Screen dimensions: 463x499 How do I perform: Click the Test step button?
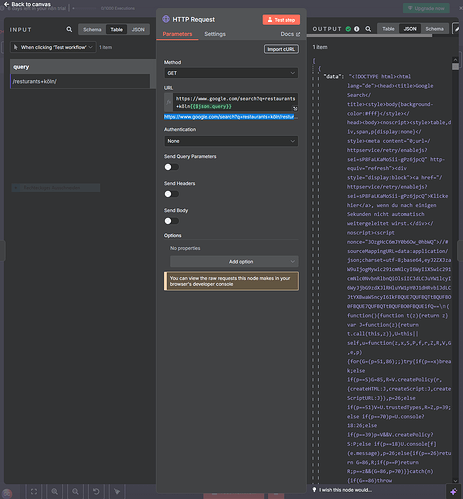pos(281,20)
